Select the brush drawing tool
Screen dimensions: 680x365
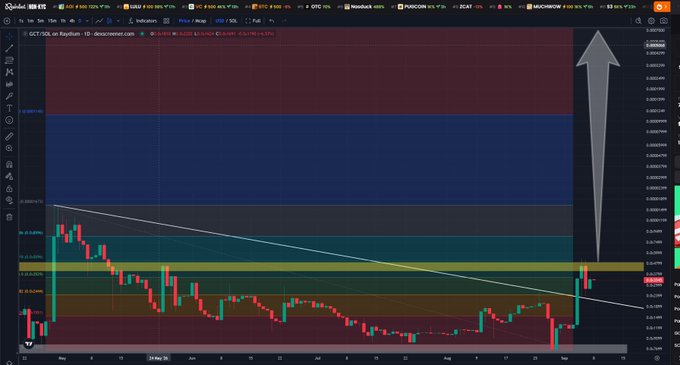[x=9, y=96]
